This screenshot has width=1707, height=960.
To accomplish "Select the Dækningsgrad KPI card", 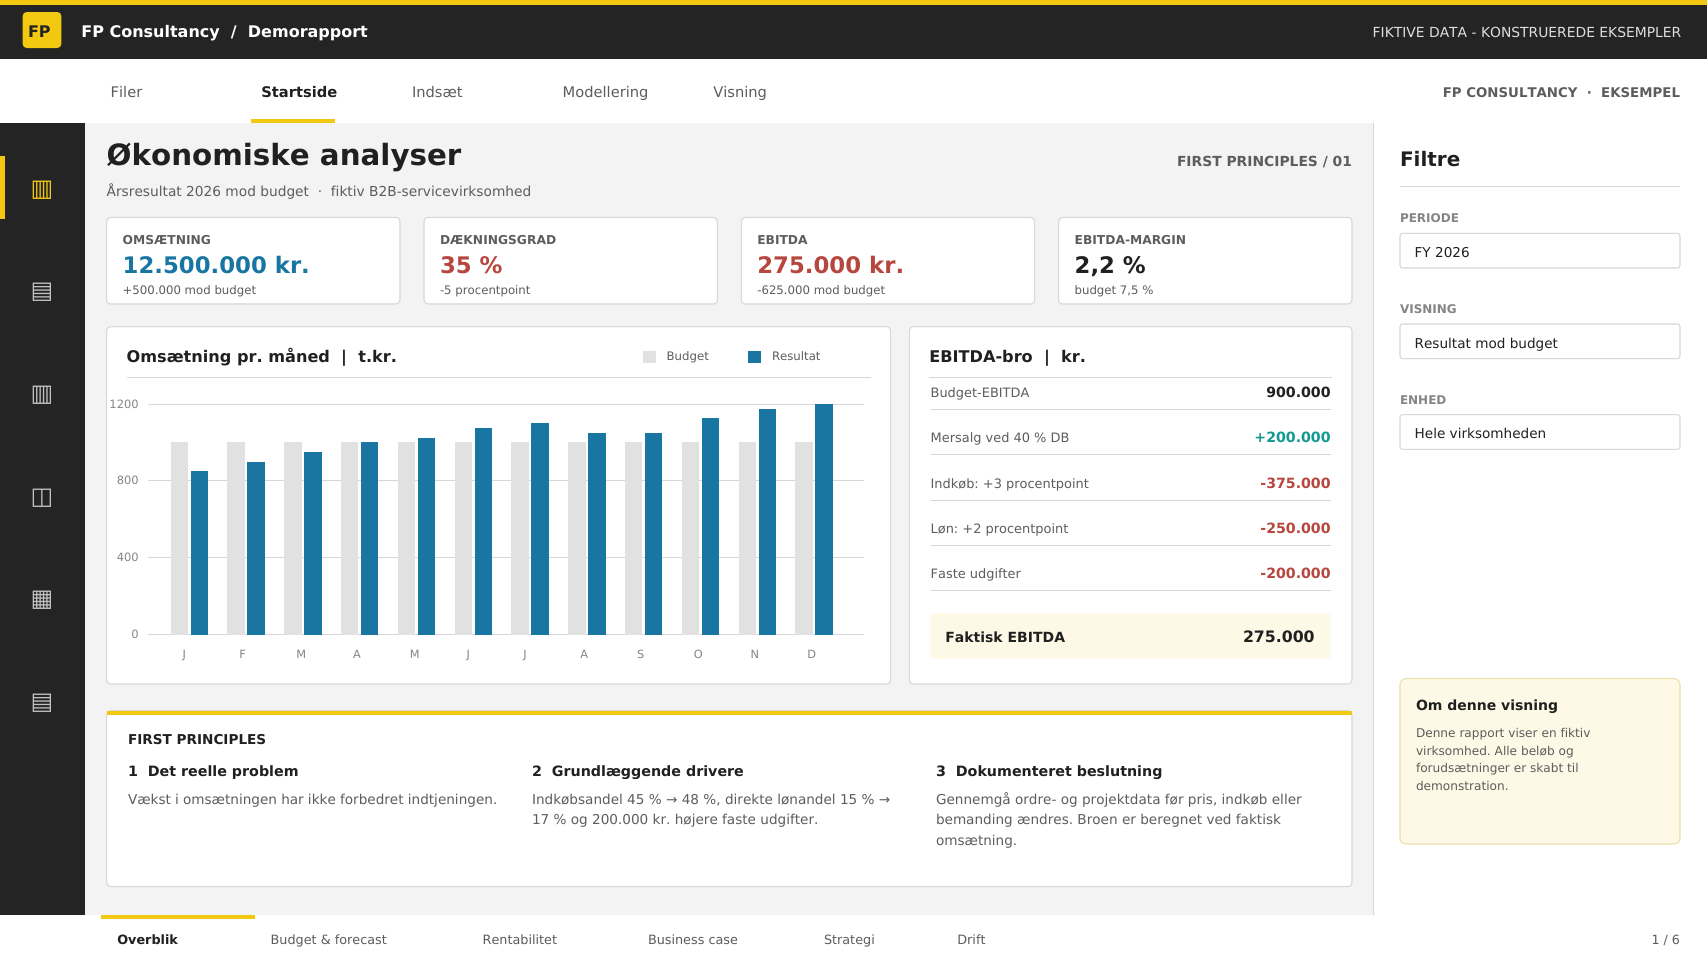I will (570, 260).
